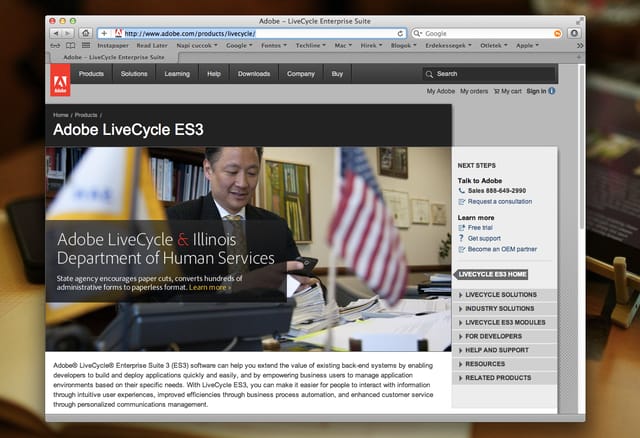This screenshot has height=438, width=640.
Task: Click the Safari home button
Action: (x=85, y=33)
